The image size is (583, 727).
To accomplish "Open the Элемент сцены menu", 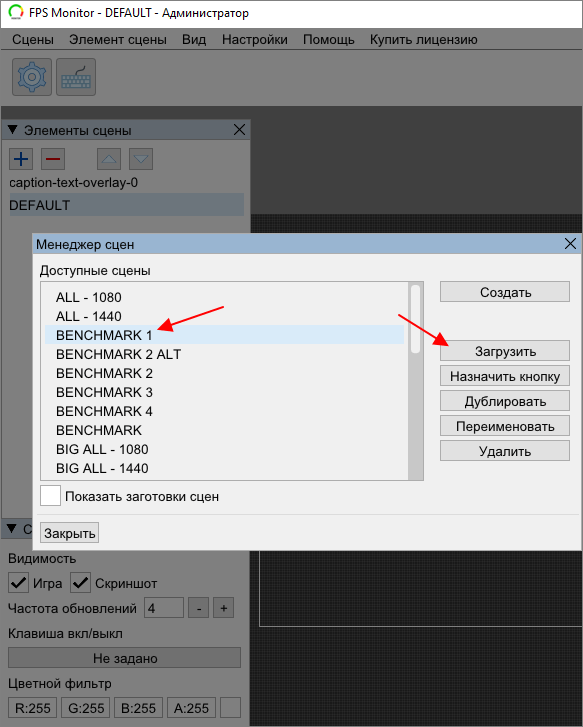I will [118, 39].
